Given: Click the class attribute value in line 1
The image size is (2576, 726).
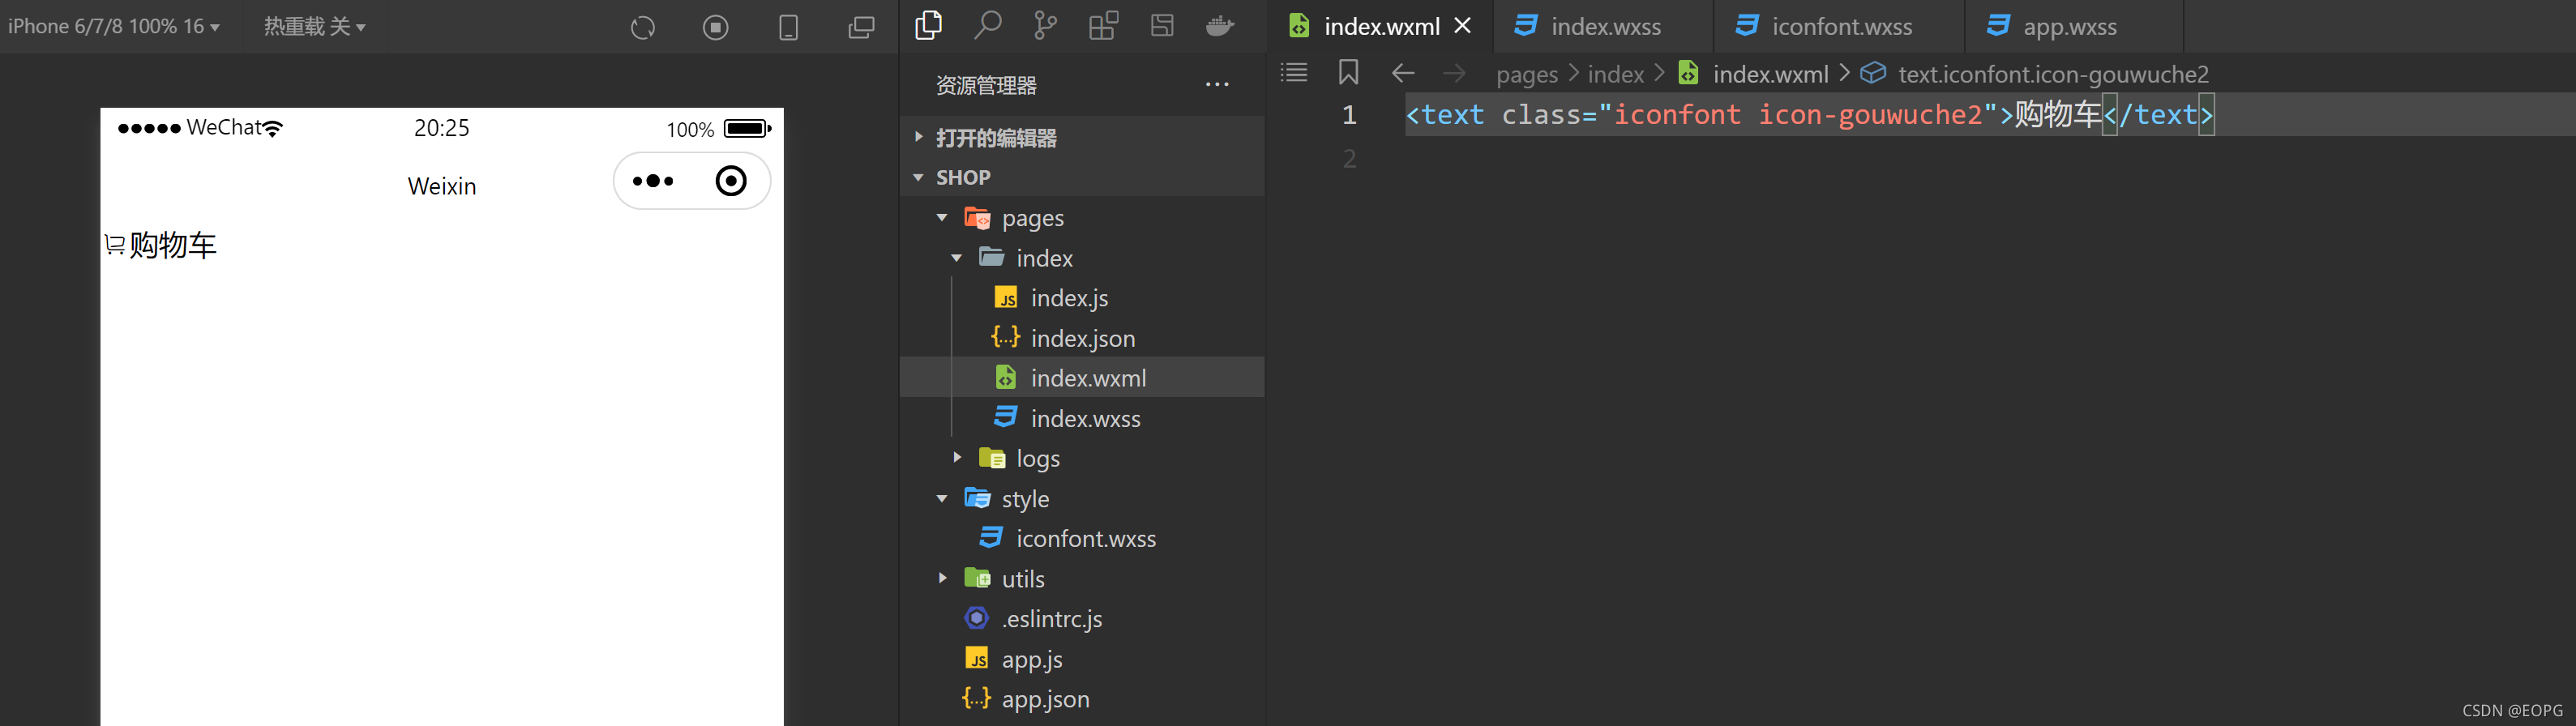Looking at the screenshot, I should tap(1797, 114).
